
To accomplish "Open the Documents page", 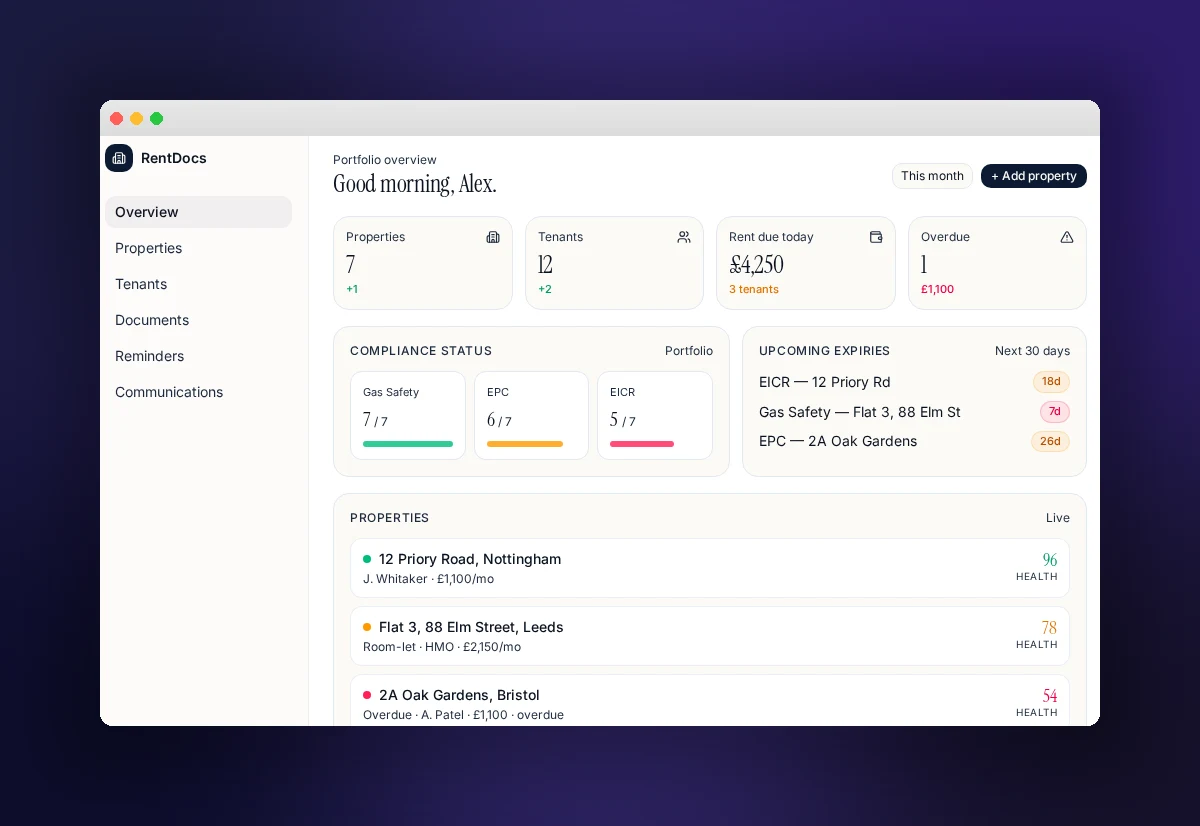I will [x=198, y=320].
